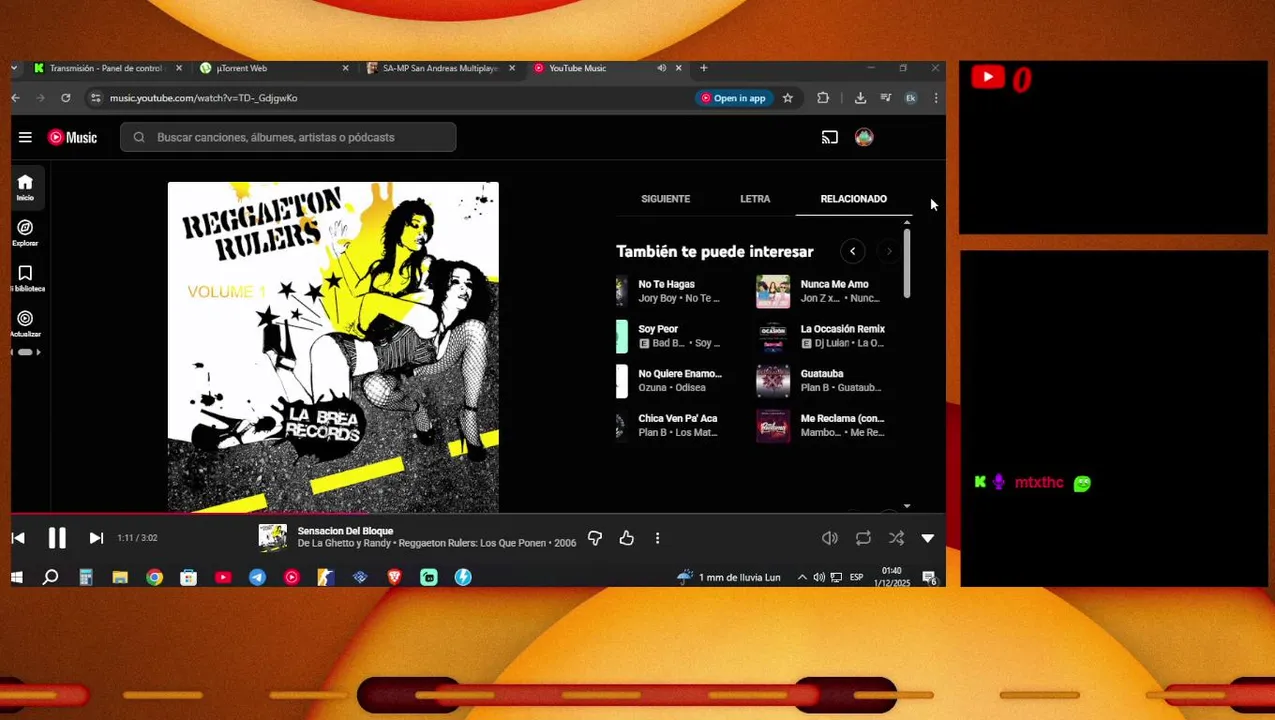This screenshot has height=720, width=1275.
Task: Open Chrome from the taskbar
Action: [154, 577]
